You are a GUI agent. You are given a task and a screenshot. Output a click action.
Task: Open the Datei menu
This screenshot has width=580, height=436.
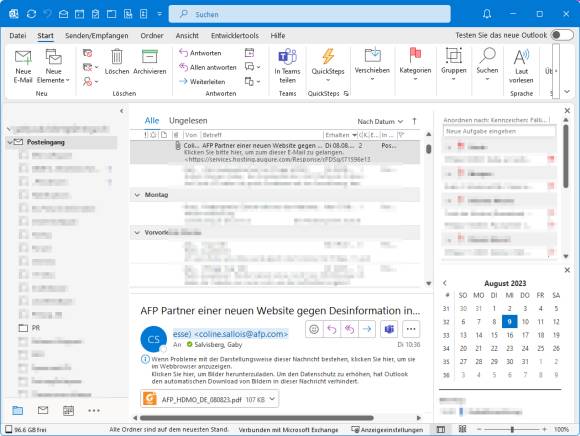tap(18, 36)
